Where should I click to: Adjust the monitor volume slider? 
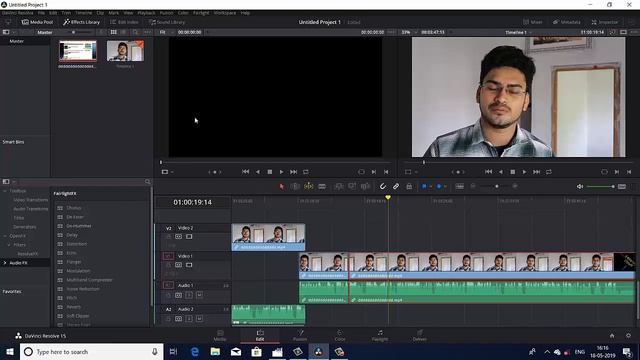[600, 187]
